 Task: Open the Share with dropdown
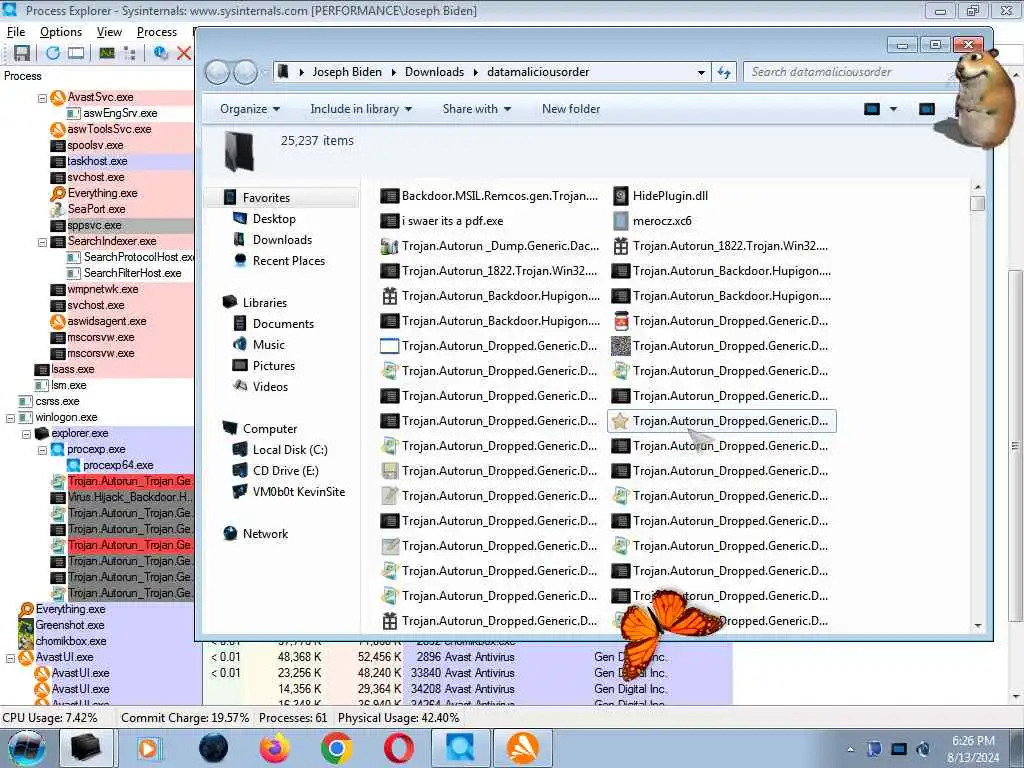pyautogui.click(x=477, y=109)
